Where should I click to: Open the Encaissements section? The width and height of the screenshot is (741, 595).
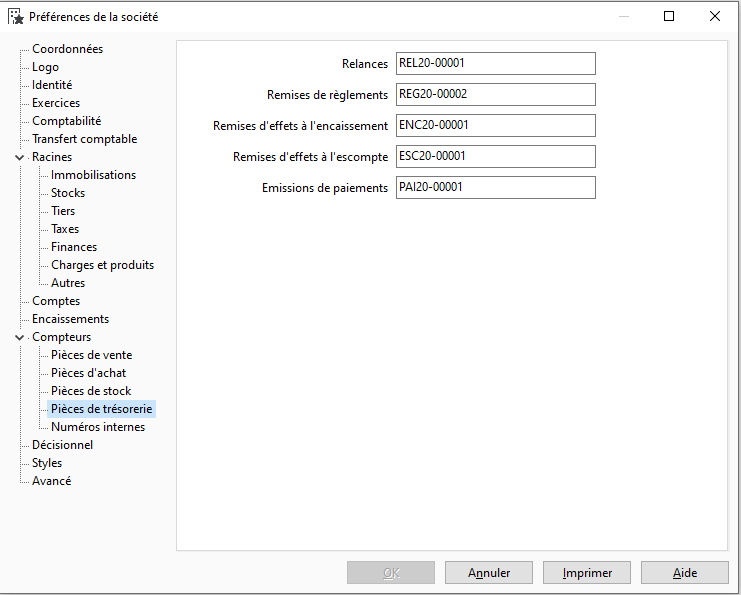point(70,319)
